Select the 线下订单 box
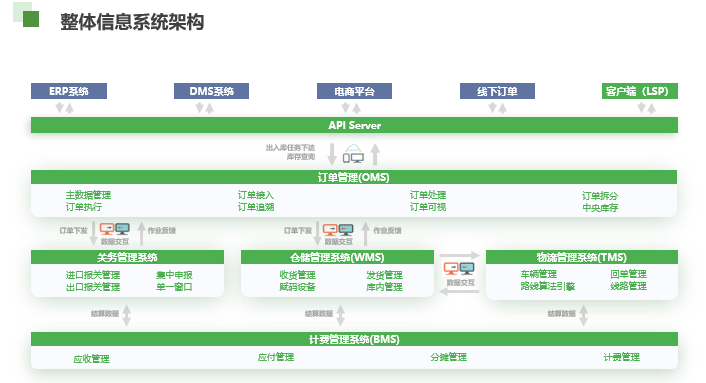This screenshot has height=383, width=706. coord(497,91)
